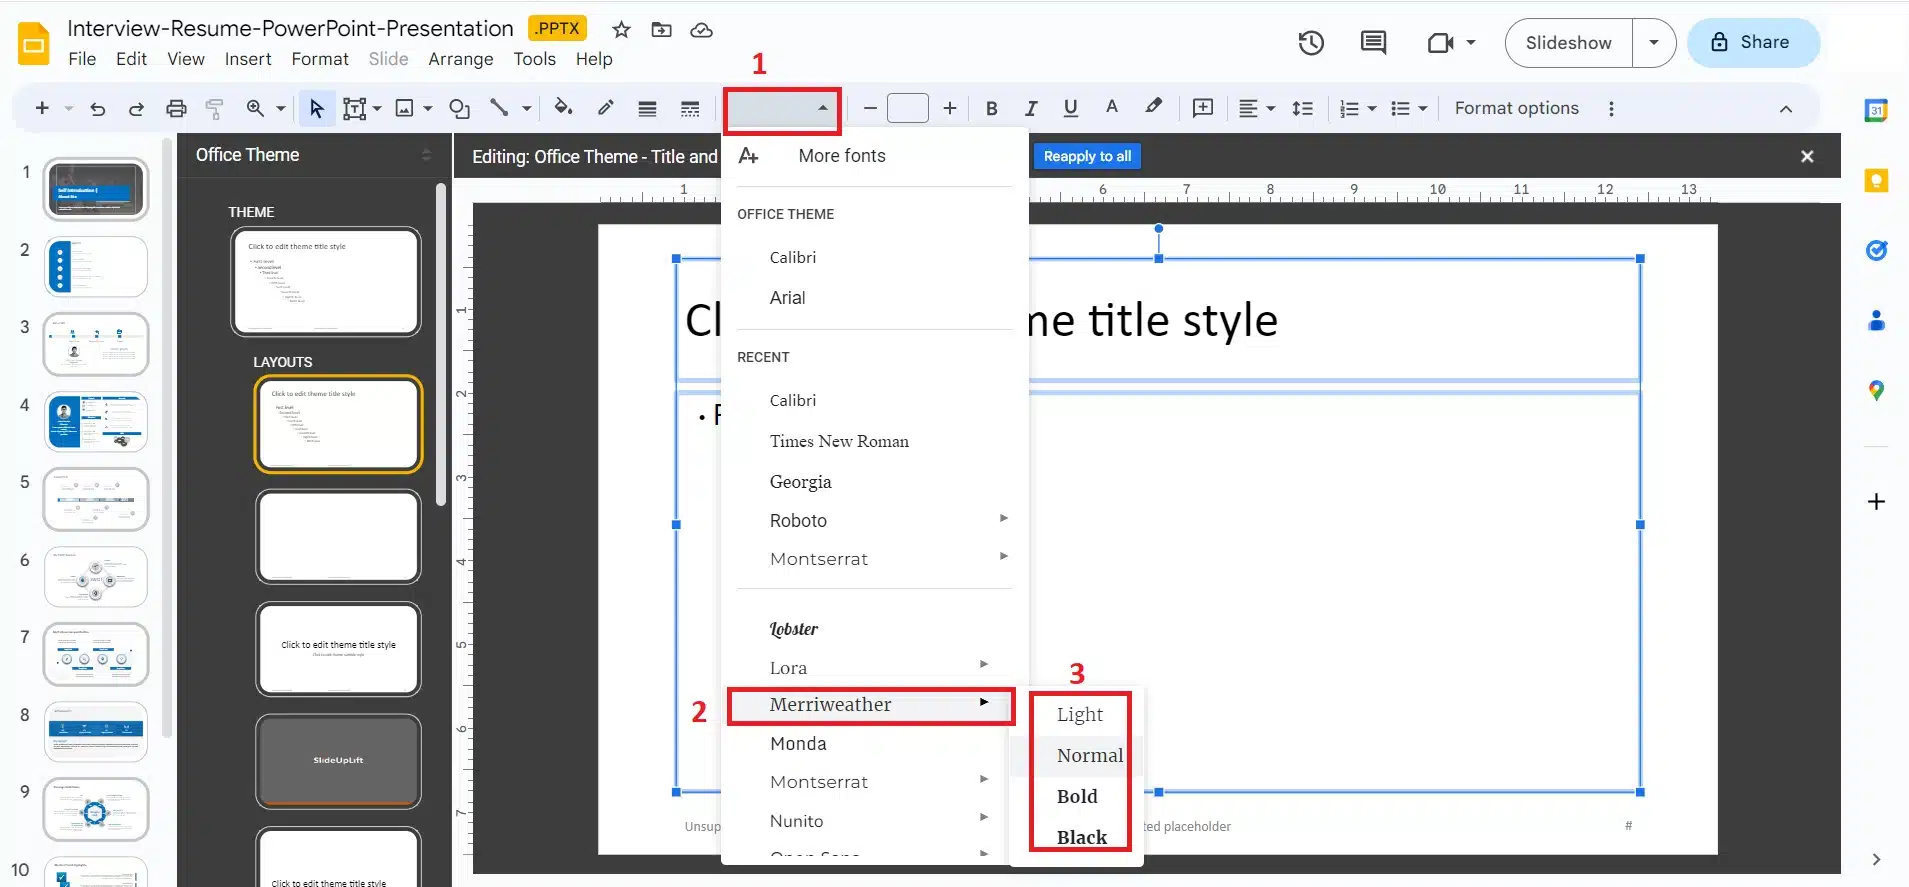Screen dimensions: 1909x887
Task: Toggle bold text formatting
Action: tap(991, 108)
